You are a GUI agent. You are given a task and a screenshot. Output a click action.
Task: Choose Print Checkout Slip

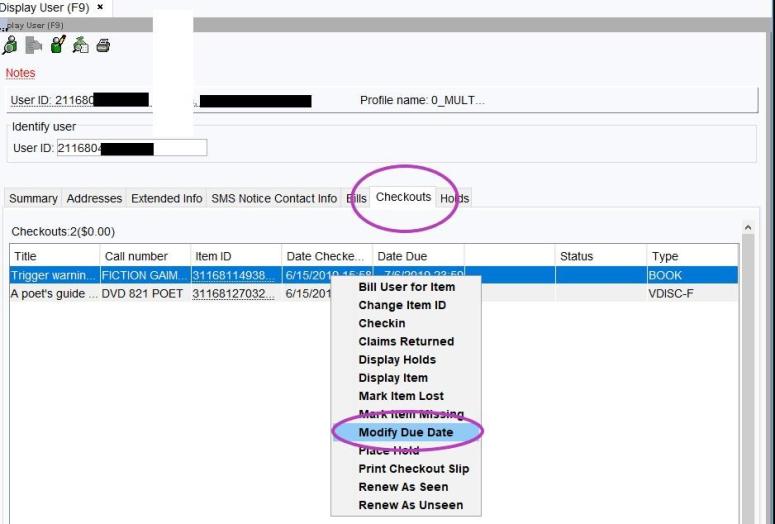coord(406,469)
